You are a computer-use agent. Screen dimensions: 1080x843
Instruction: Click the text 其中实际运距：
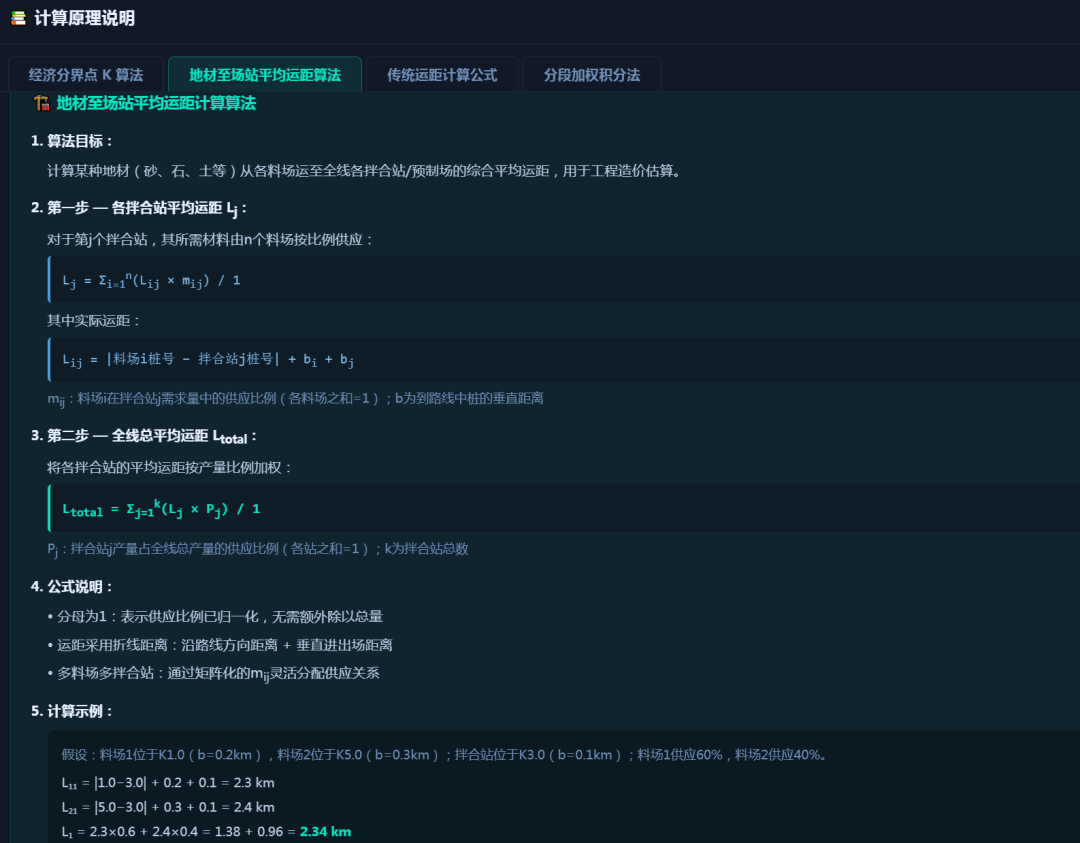(x=94, y=321)
